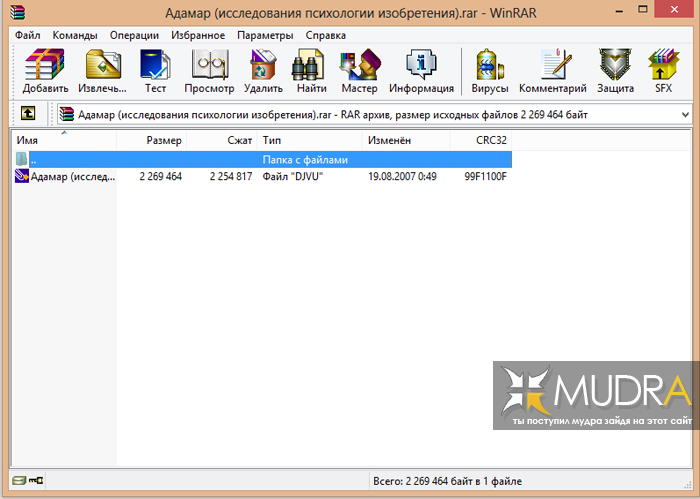Click the parent folder icon in list

click(21, 159)
